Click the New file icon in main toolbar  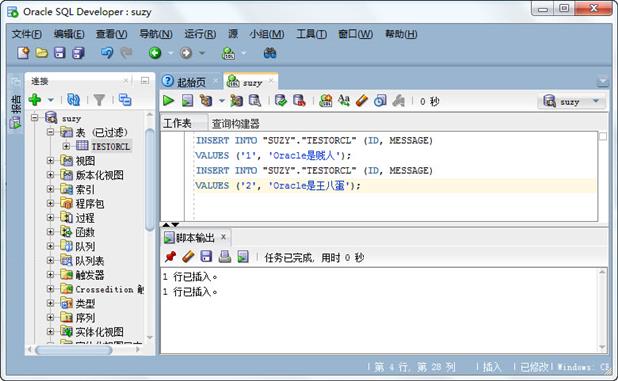click(23, 53)
